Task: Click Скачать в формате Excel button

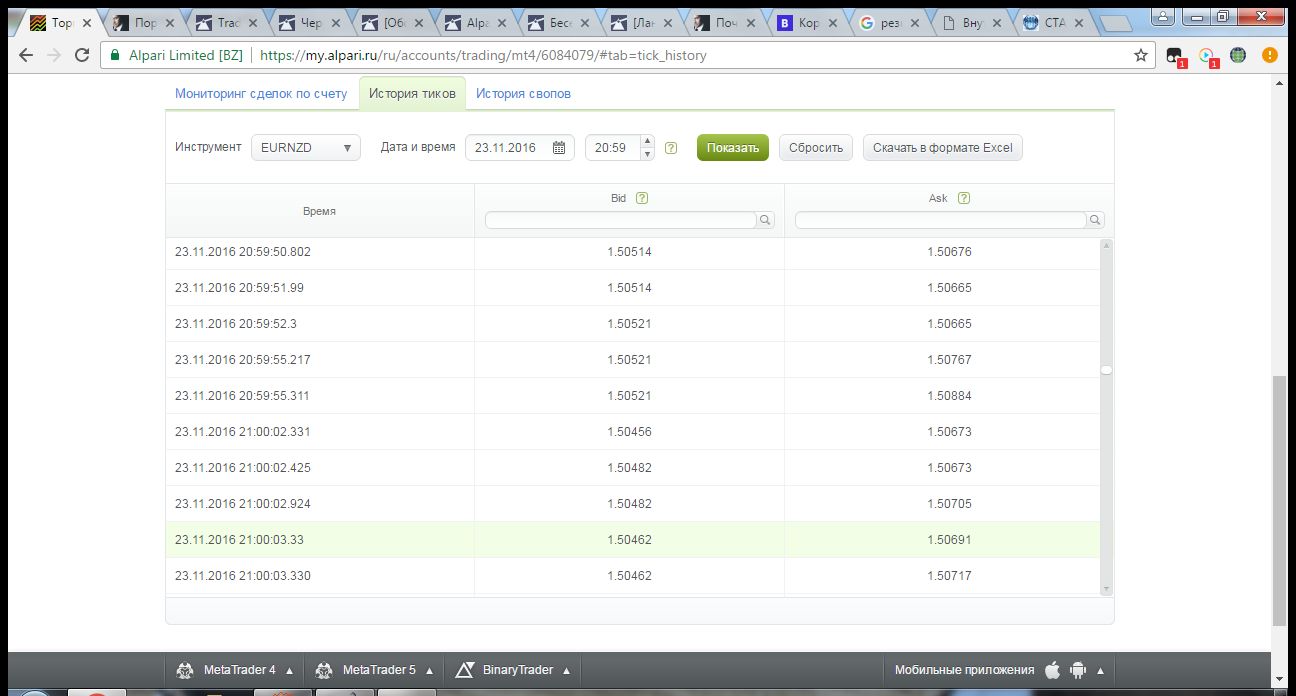Action: click(x=943, y=148)
